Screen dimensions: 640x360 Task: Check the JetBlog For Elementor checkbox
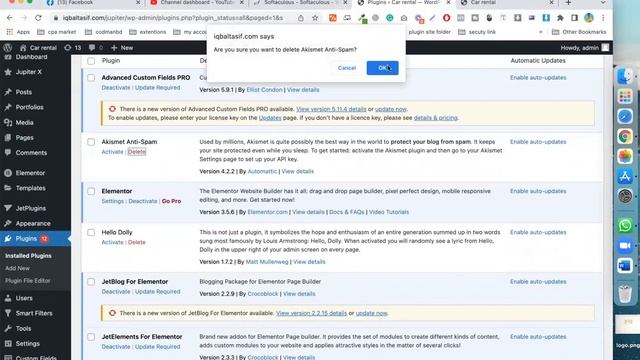pos(91,282)
